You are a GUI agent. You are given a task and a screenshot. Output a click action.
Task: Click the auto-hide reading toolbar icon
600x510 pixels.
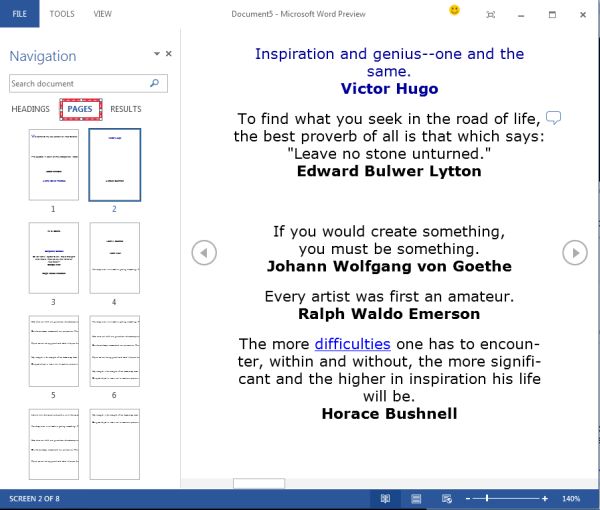(x=491, y=15)
